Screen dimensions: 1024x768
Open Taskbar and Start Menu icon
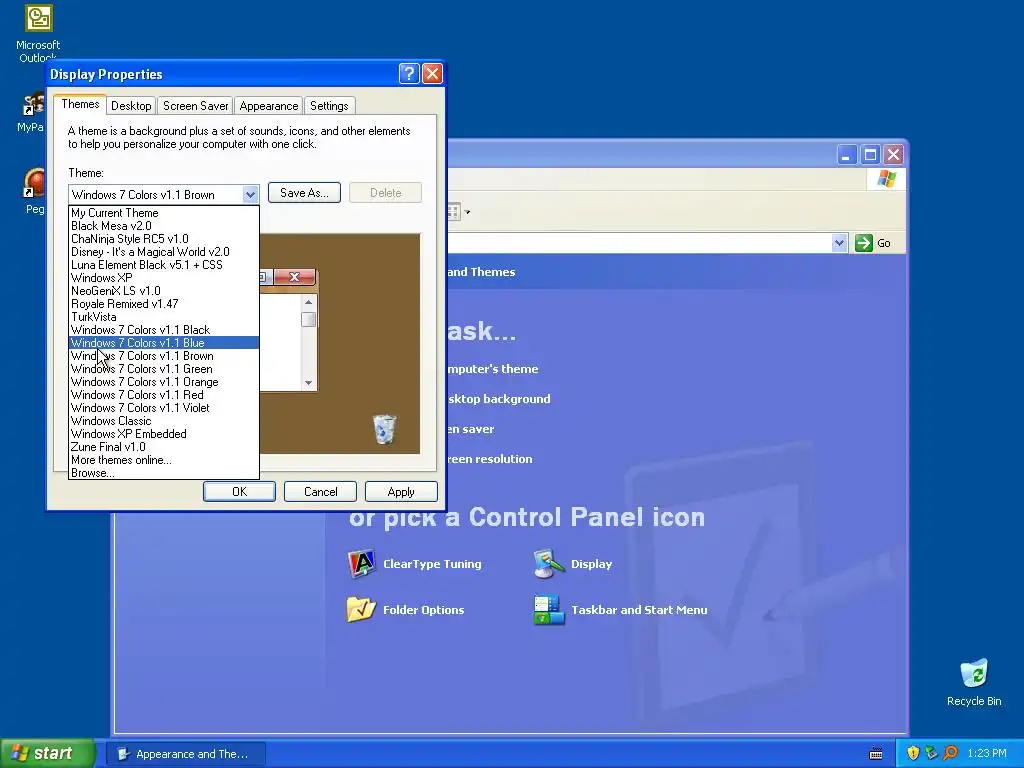pyautogui.click(x=549, y=609)
